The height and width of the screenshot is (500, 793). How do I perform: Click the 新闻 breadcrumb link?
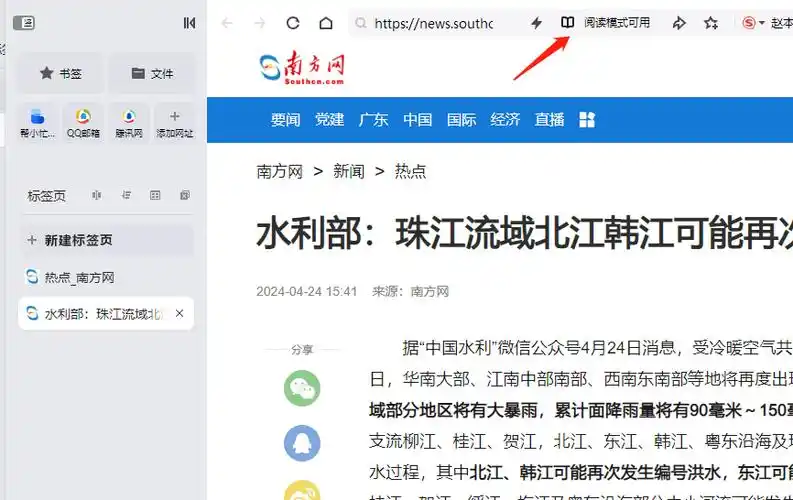[x=348, y=171]
